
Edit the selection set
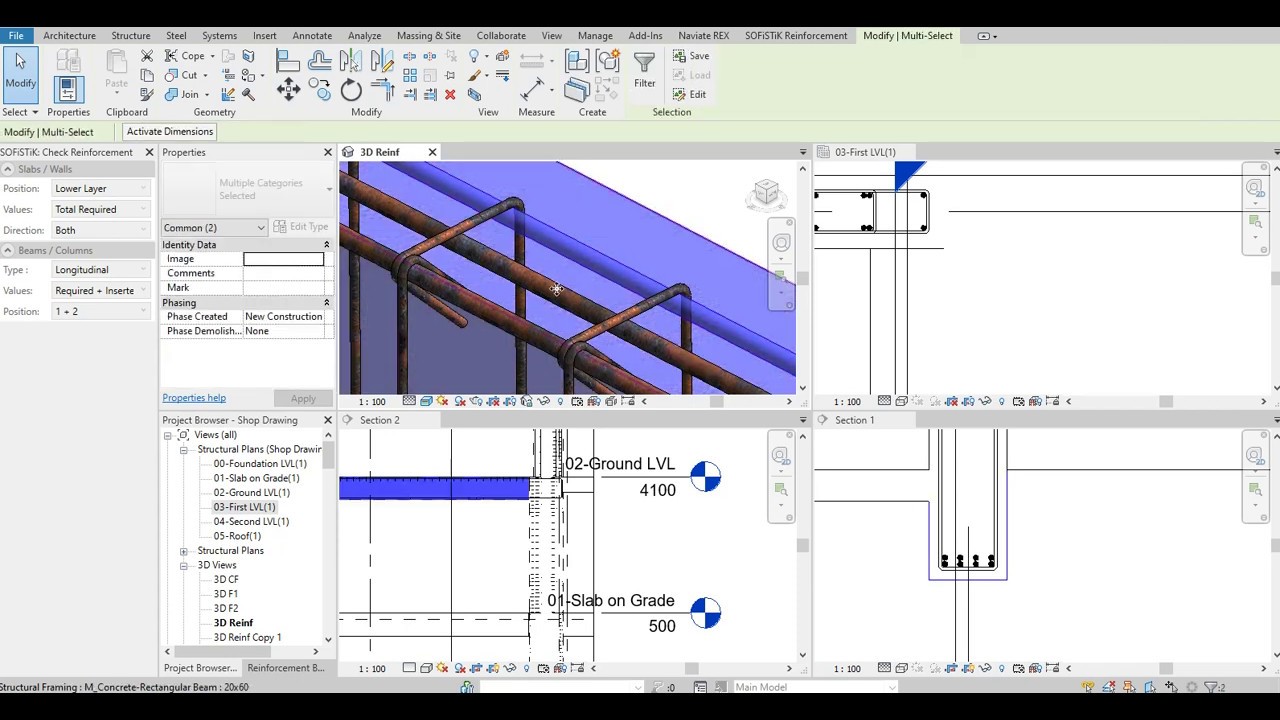[690, 94]
